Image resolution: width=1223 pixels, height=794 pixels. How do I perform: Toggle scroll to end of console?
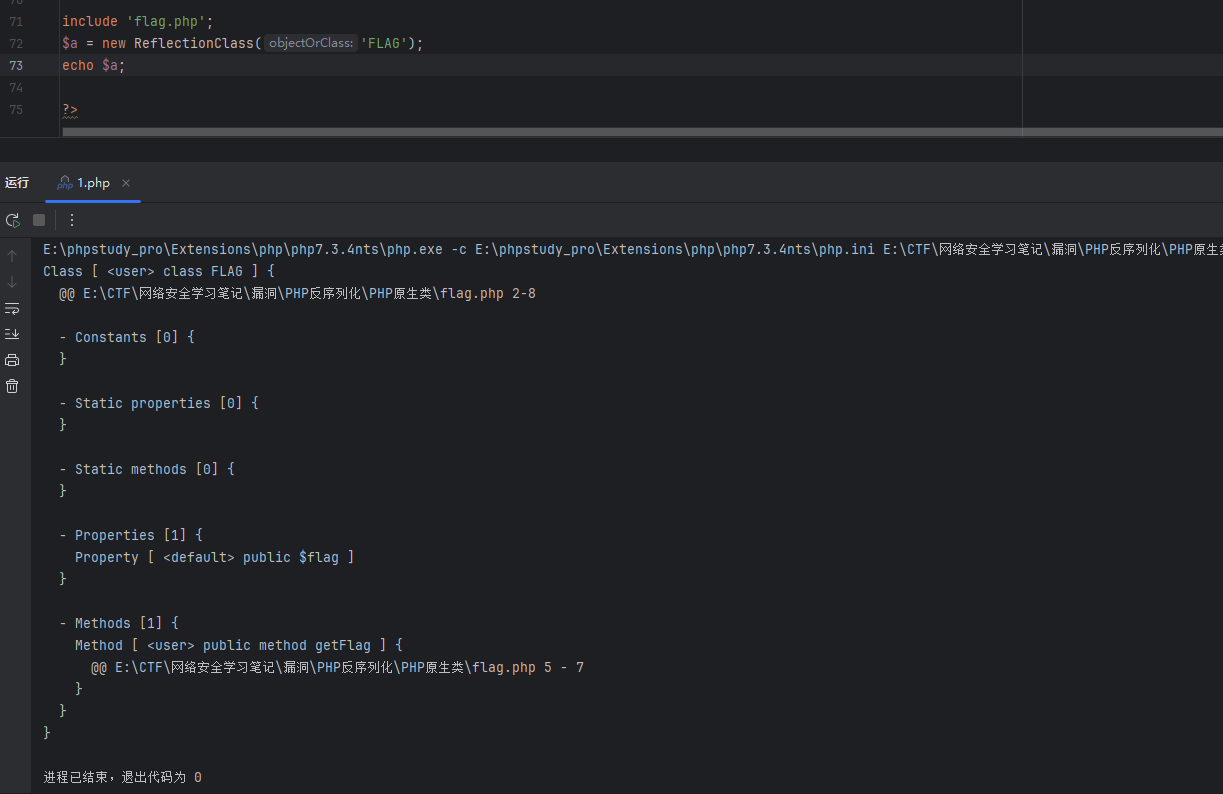(12, 334)
